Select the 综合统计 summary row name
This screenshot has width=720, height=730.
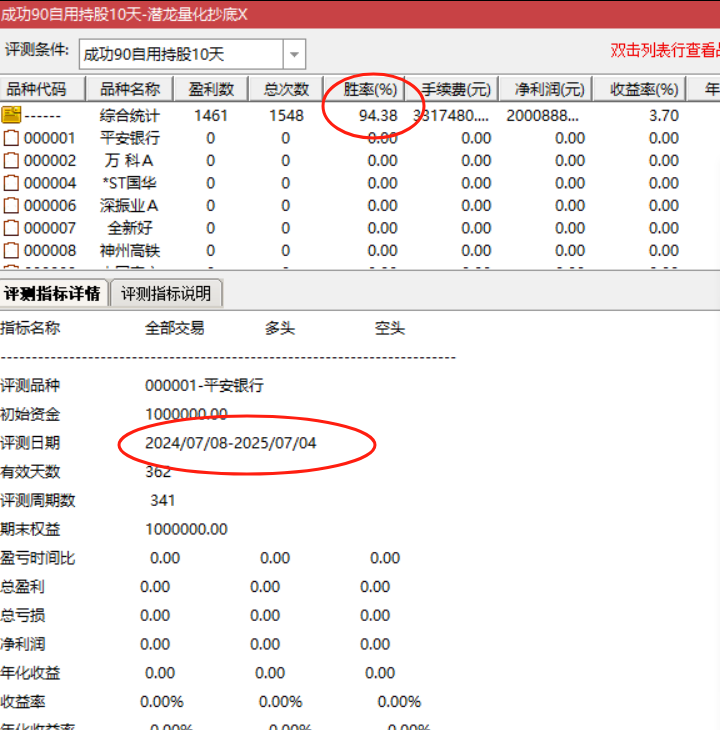point(130,115)
